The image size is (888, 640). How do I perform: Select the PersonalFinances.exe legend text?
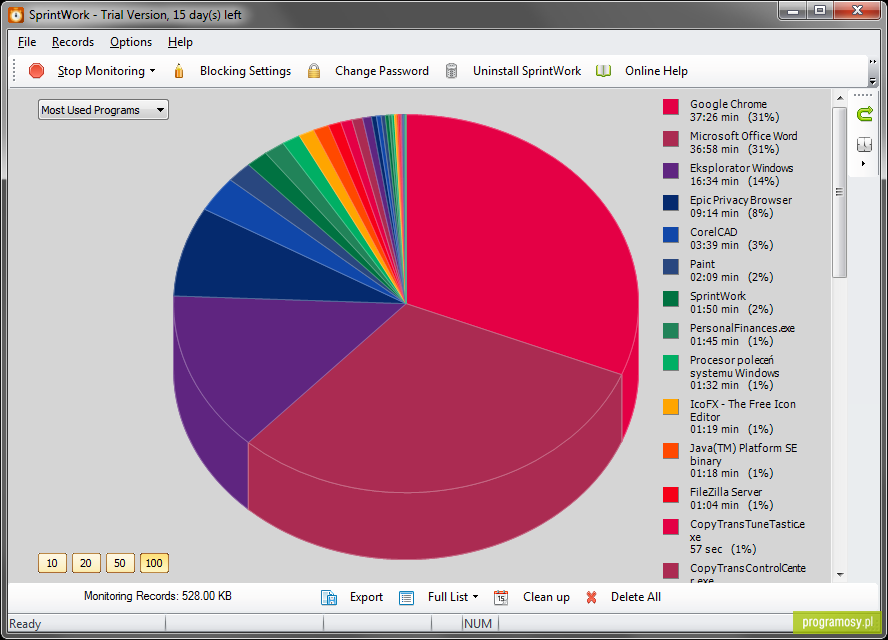tap(742, 335)
